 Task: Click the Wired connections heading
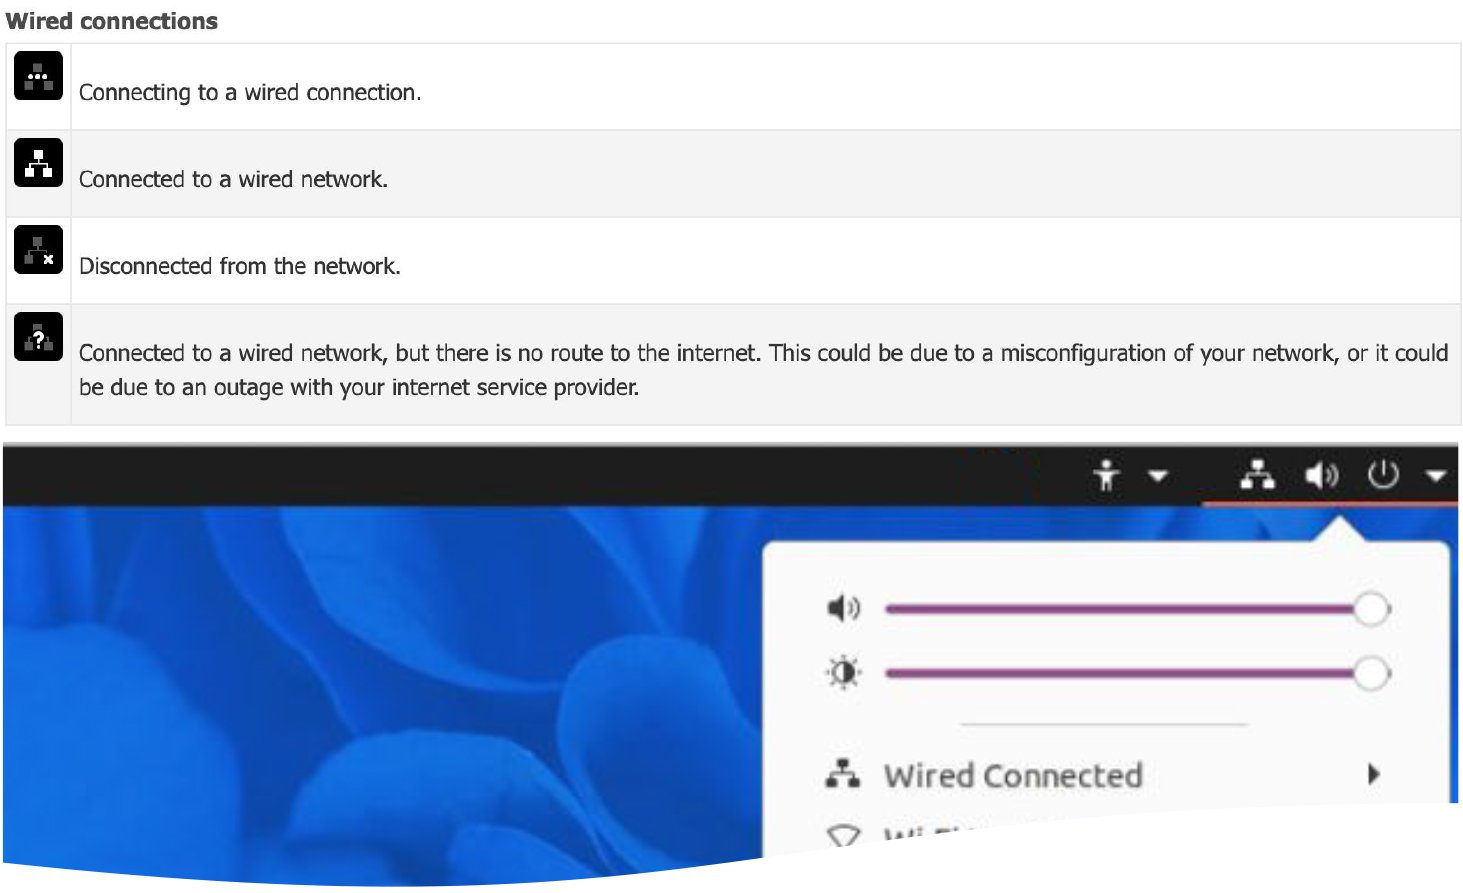[x=112, y=21]
